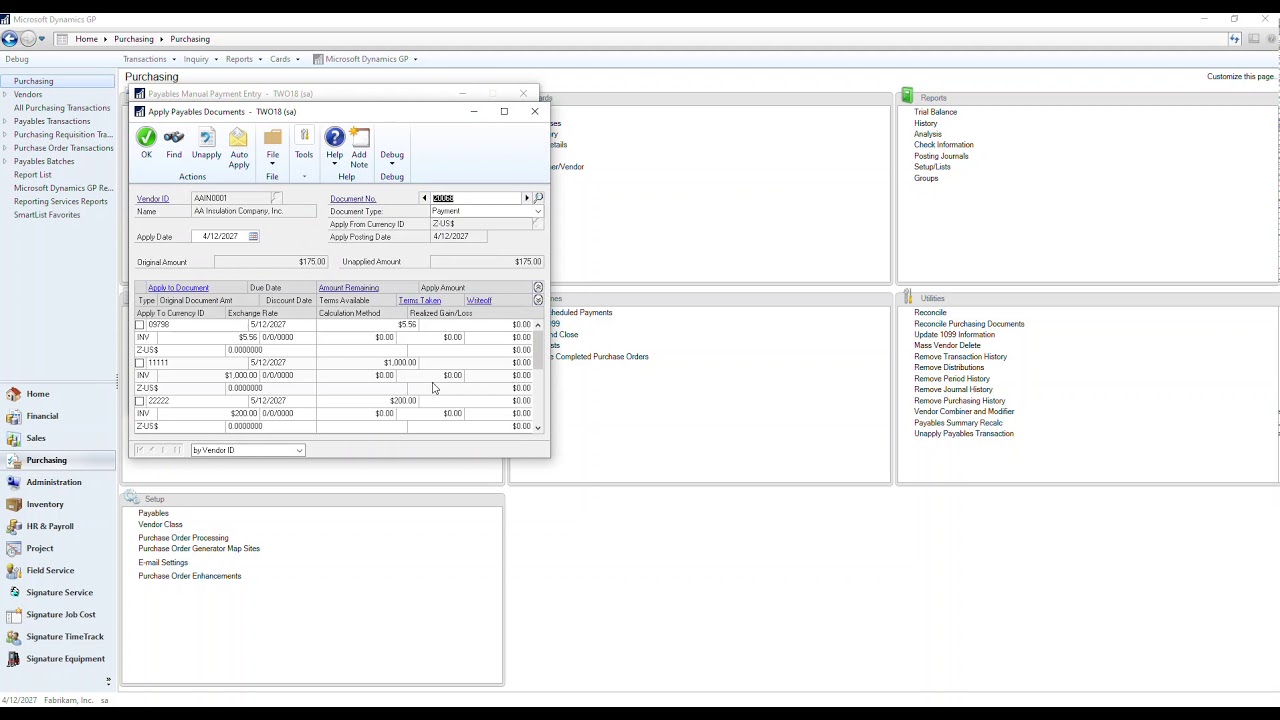This screenshot has width=1280, height=720.
Task: Open Unapply Payables Transaction utility
Action: pos(963,433)
